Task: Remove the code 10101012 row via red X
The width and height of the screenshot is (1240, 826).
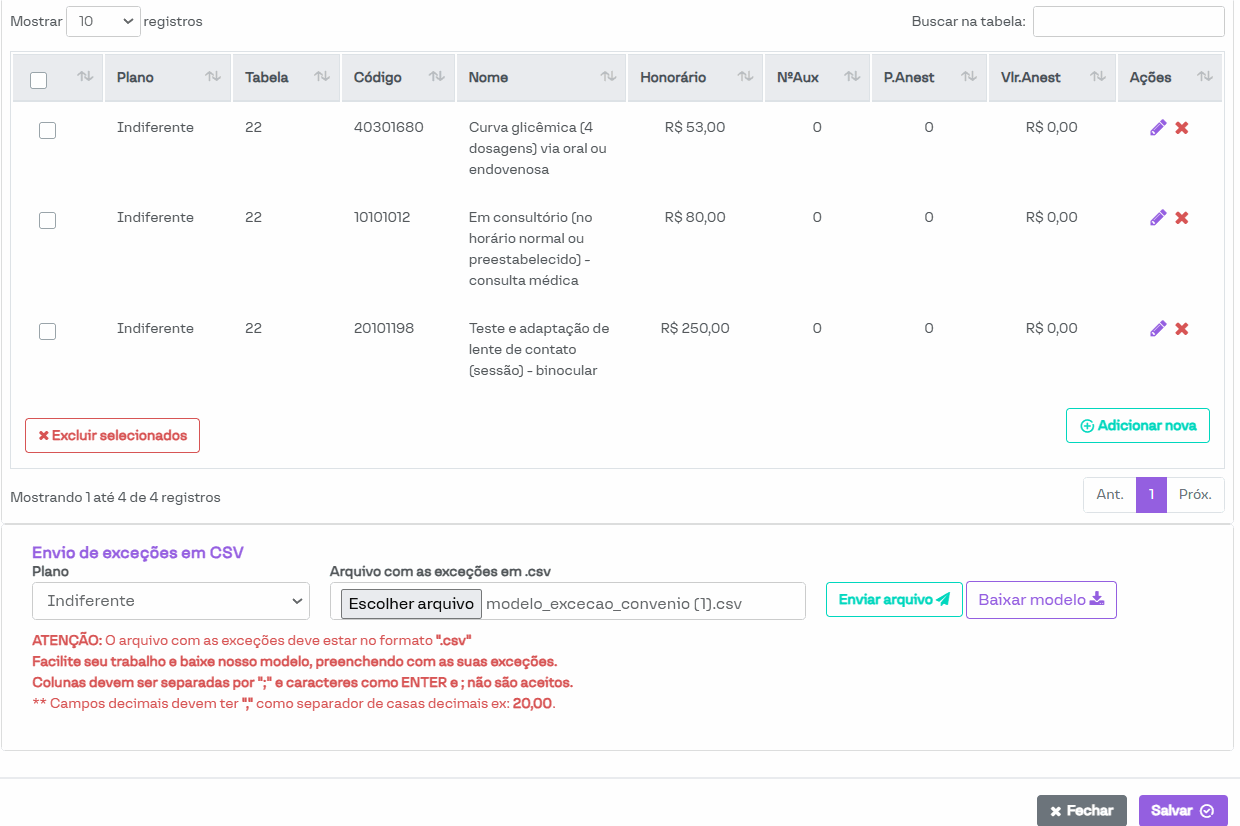Action: tap(1181, 218)
